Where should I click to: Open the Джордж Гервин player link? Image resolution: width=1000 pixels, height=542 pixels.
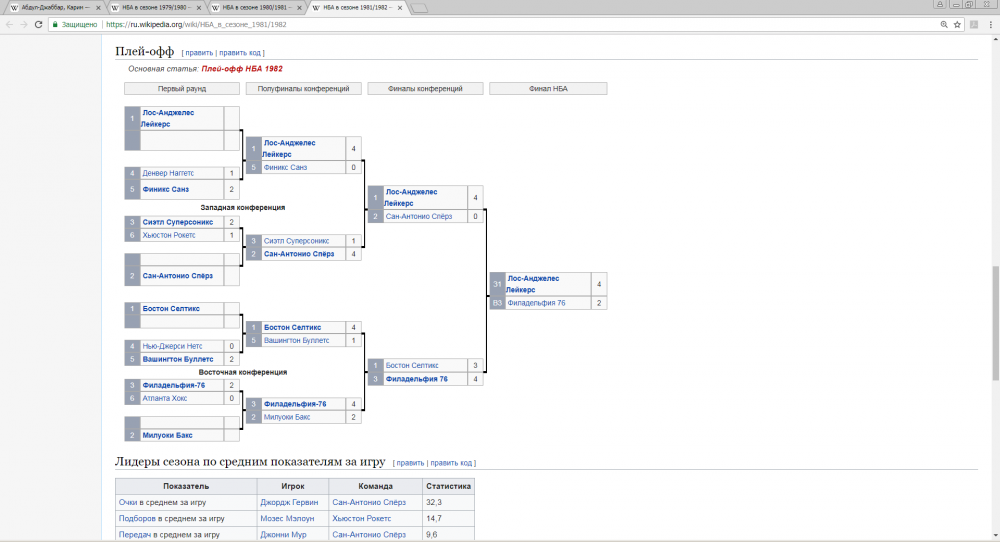286,502
